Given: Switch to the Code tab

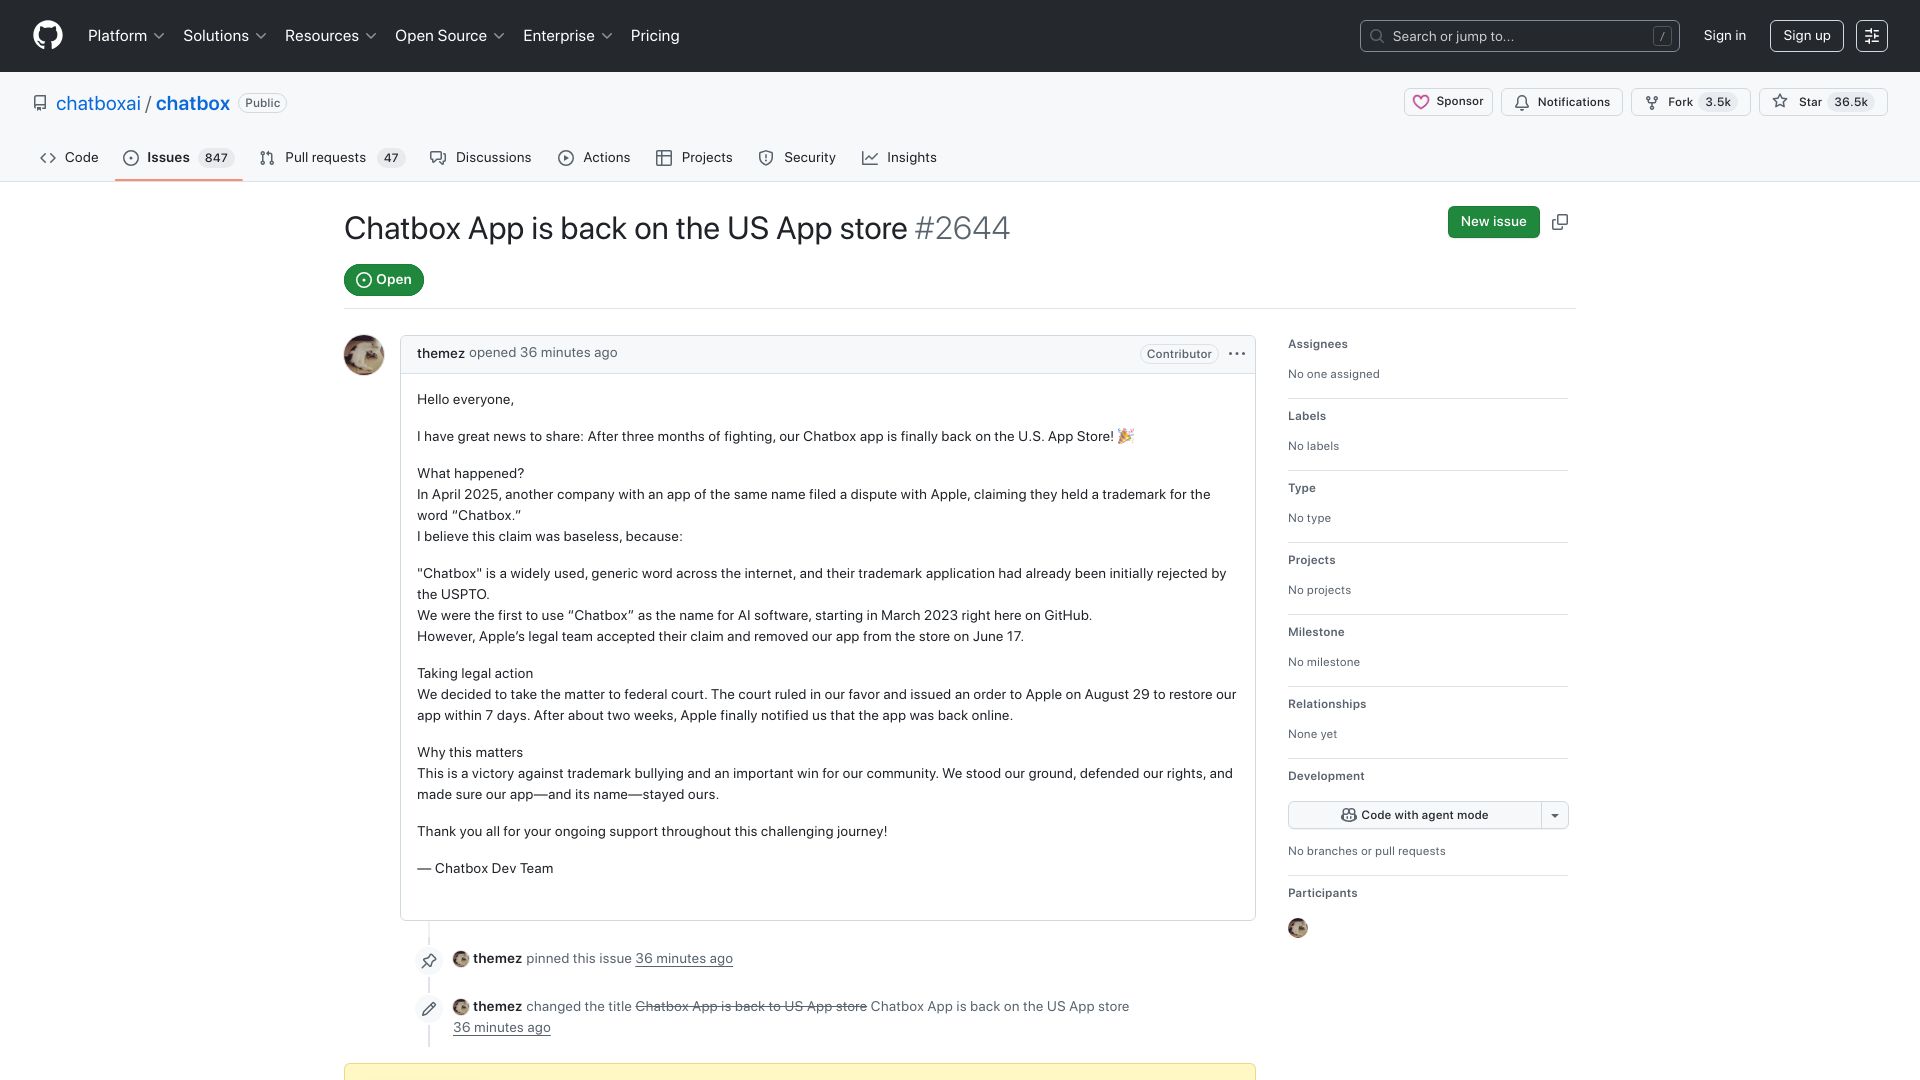Looking at the screenshot, I should click(x=69, y=158).
